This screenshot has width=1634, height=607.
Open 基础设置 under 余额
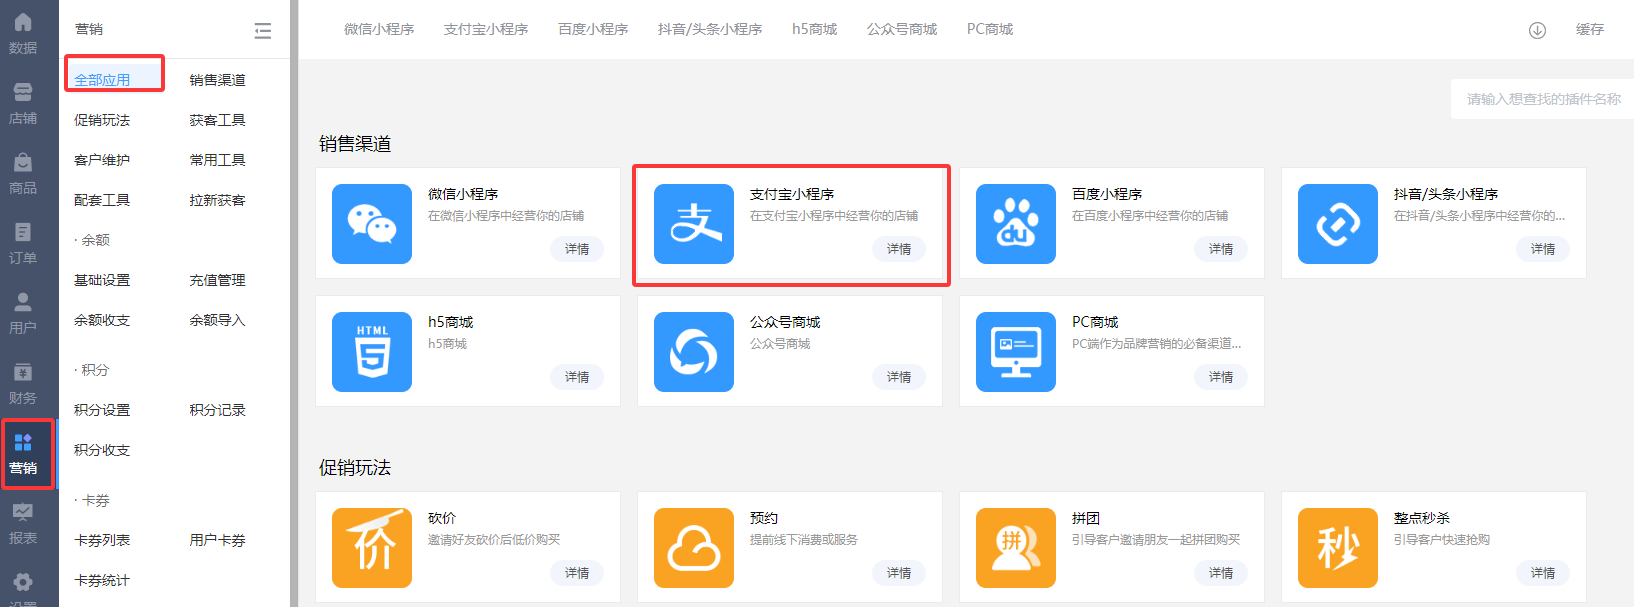(102, 280)
